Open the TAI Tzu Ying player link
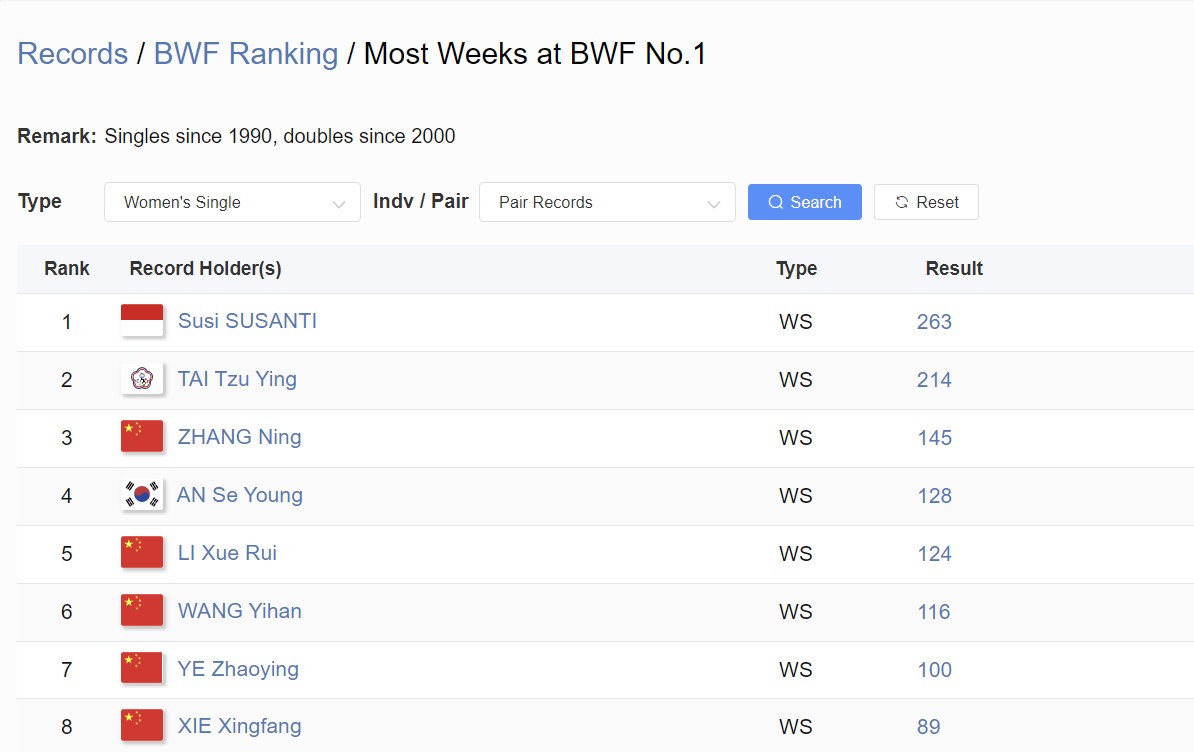This screenshot has height=752, width=1194. click(237, 379)
